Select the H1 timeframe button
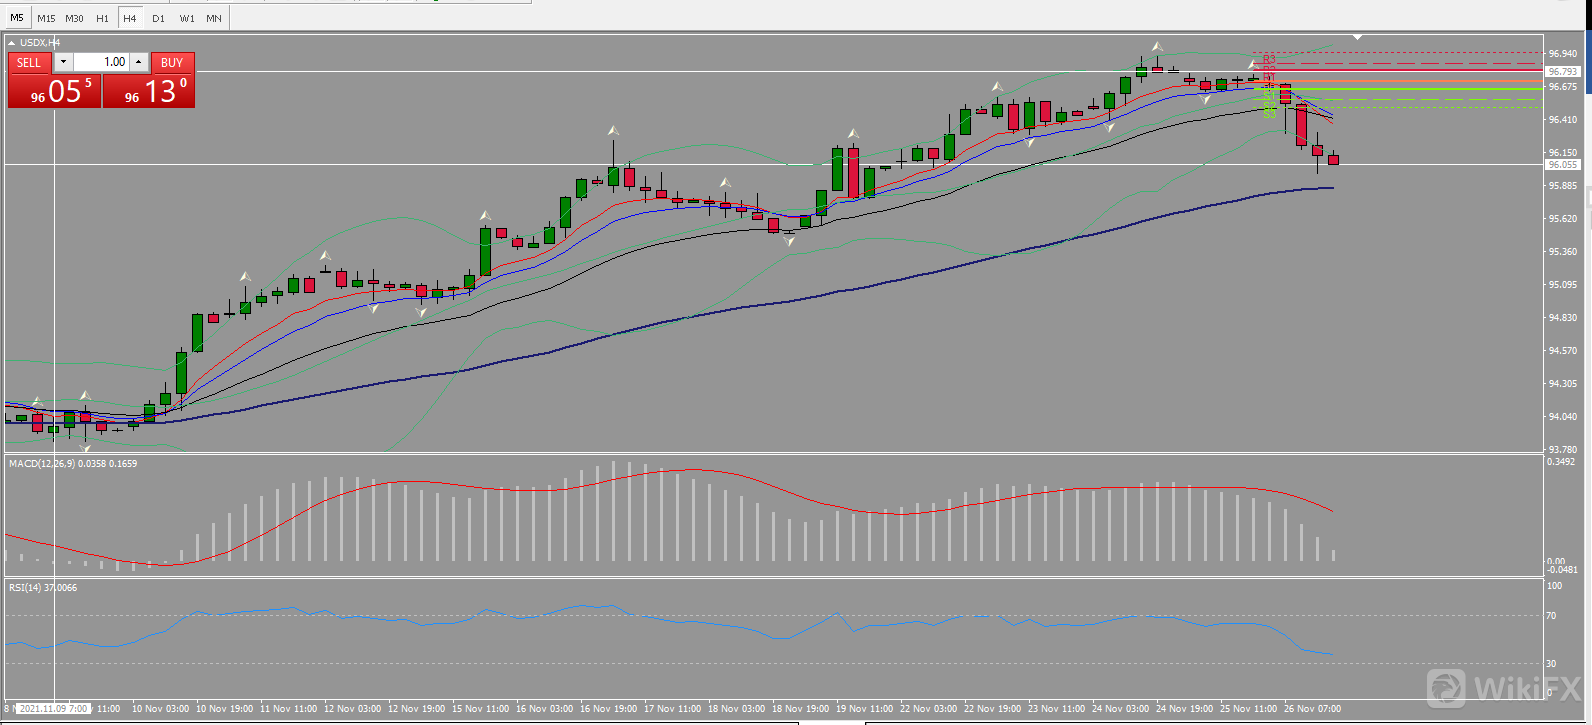 point(102,18)
